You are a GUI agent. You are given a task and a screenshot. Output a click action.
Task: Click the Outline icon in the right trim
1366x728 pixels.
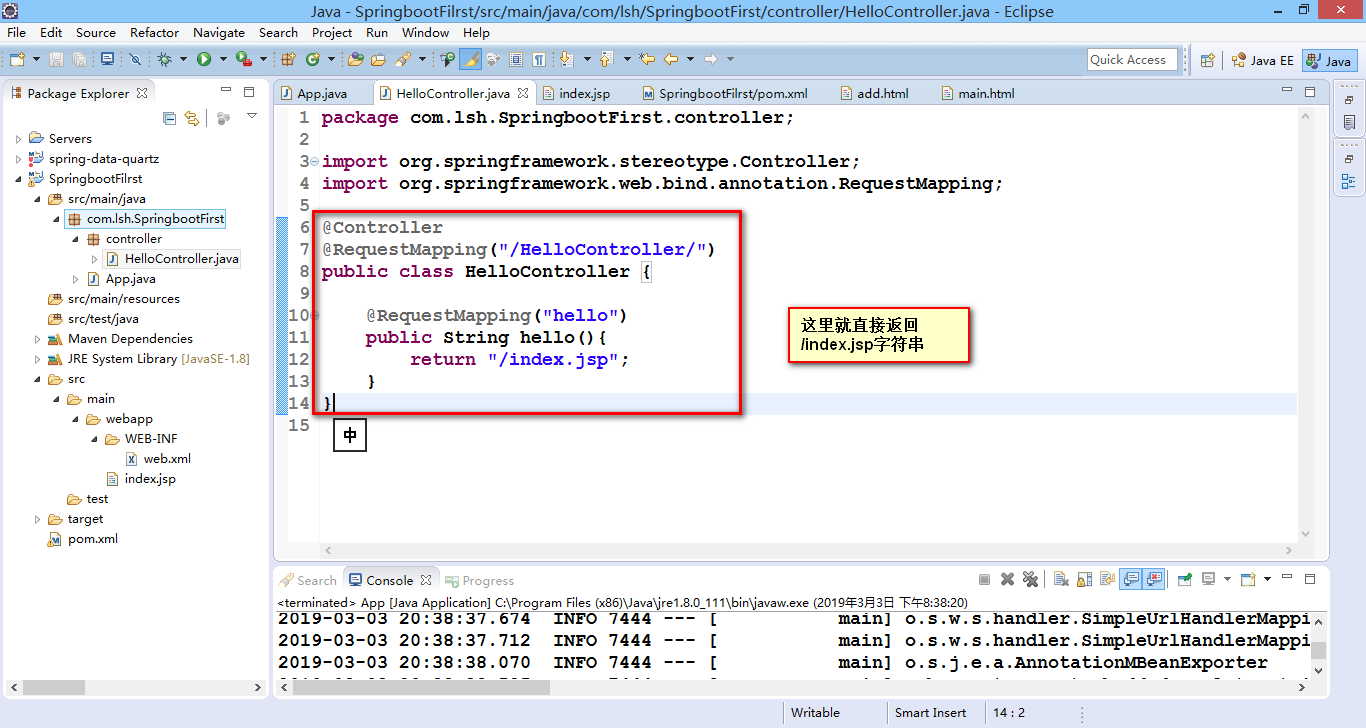[1349, 181]
